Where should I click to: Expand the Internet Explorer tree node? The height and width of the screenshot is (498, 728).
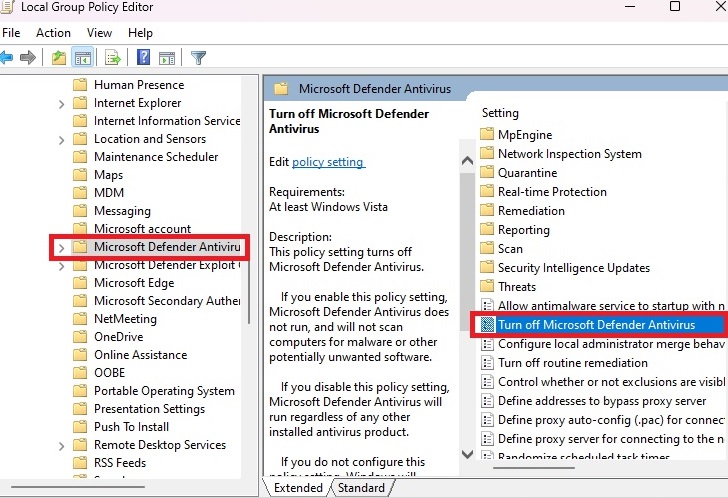click(61, 104)
